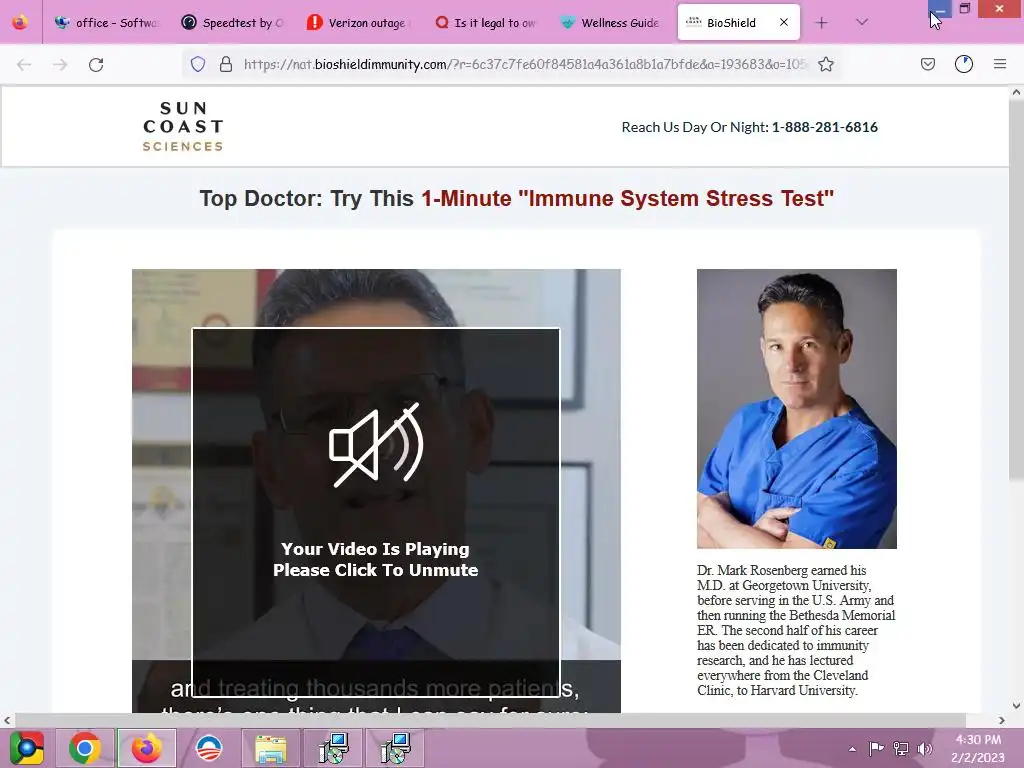Switch to the Wellness Guide tab
Screen dimensions: 1024x768
[x=611, y=22]
